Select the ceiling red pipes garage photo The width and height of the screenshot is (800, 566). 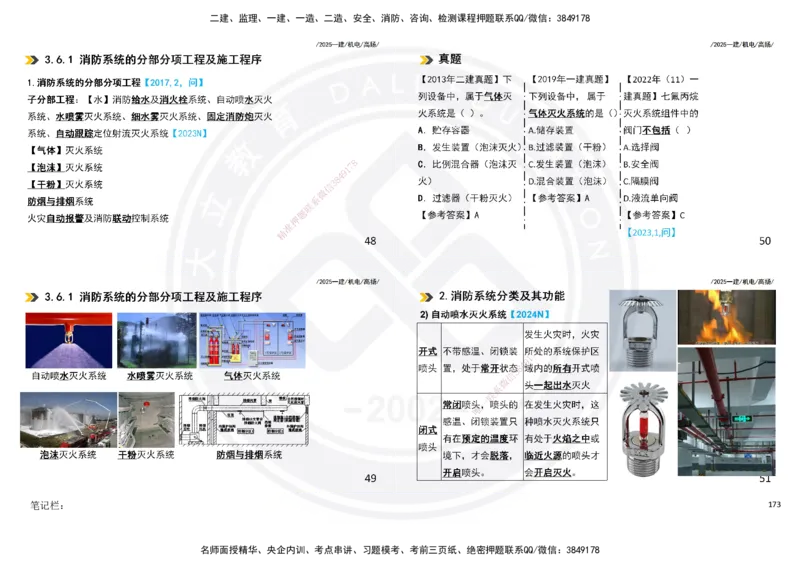[x=727, y=411]
